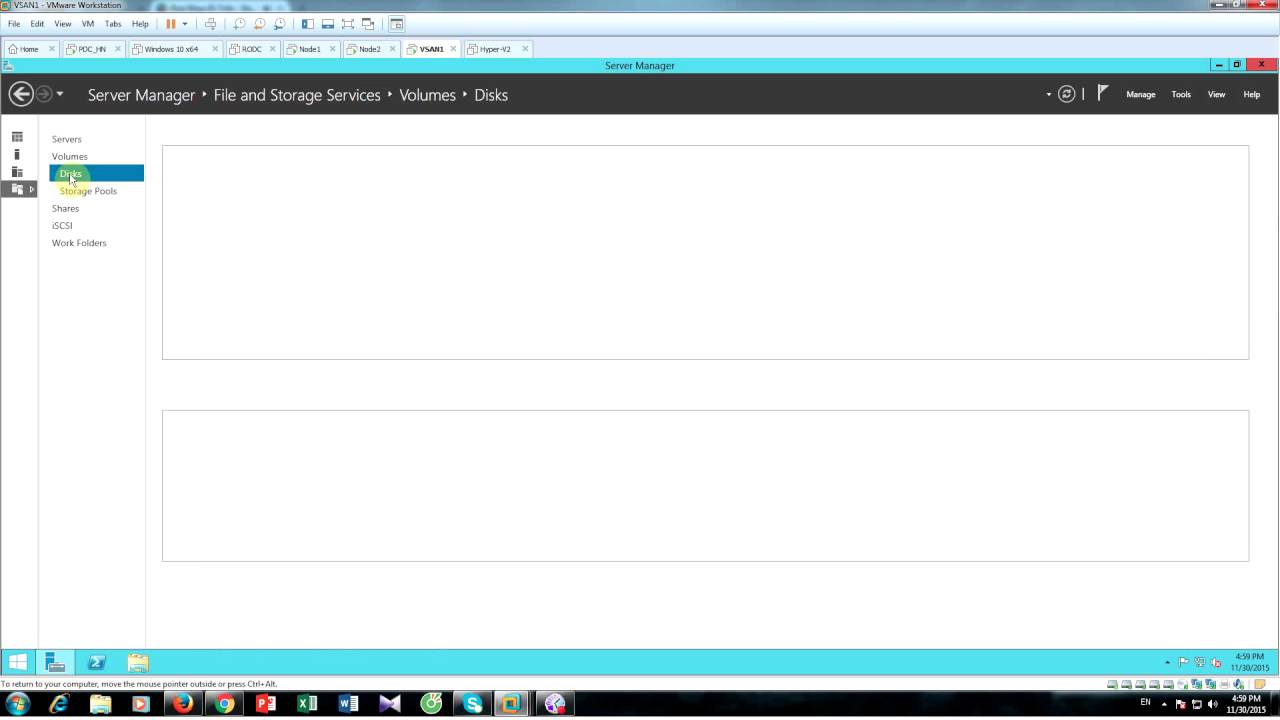Screen dimensions: 1280x720
Task: Click the full screen toolbar icon
Action: tap(347, 23)
